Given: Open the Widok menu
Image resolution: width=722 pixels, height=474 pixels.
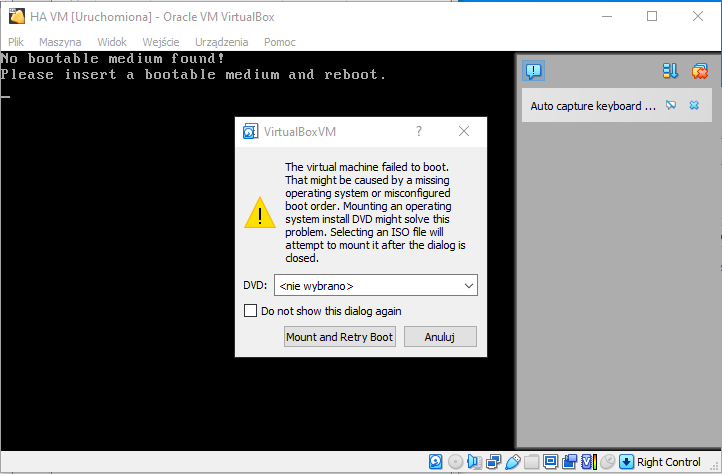Looking at the screenshot, I should click(x=112, y=42).
